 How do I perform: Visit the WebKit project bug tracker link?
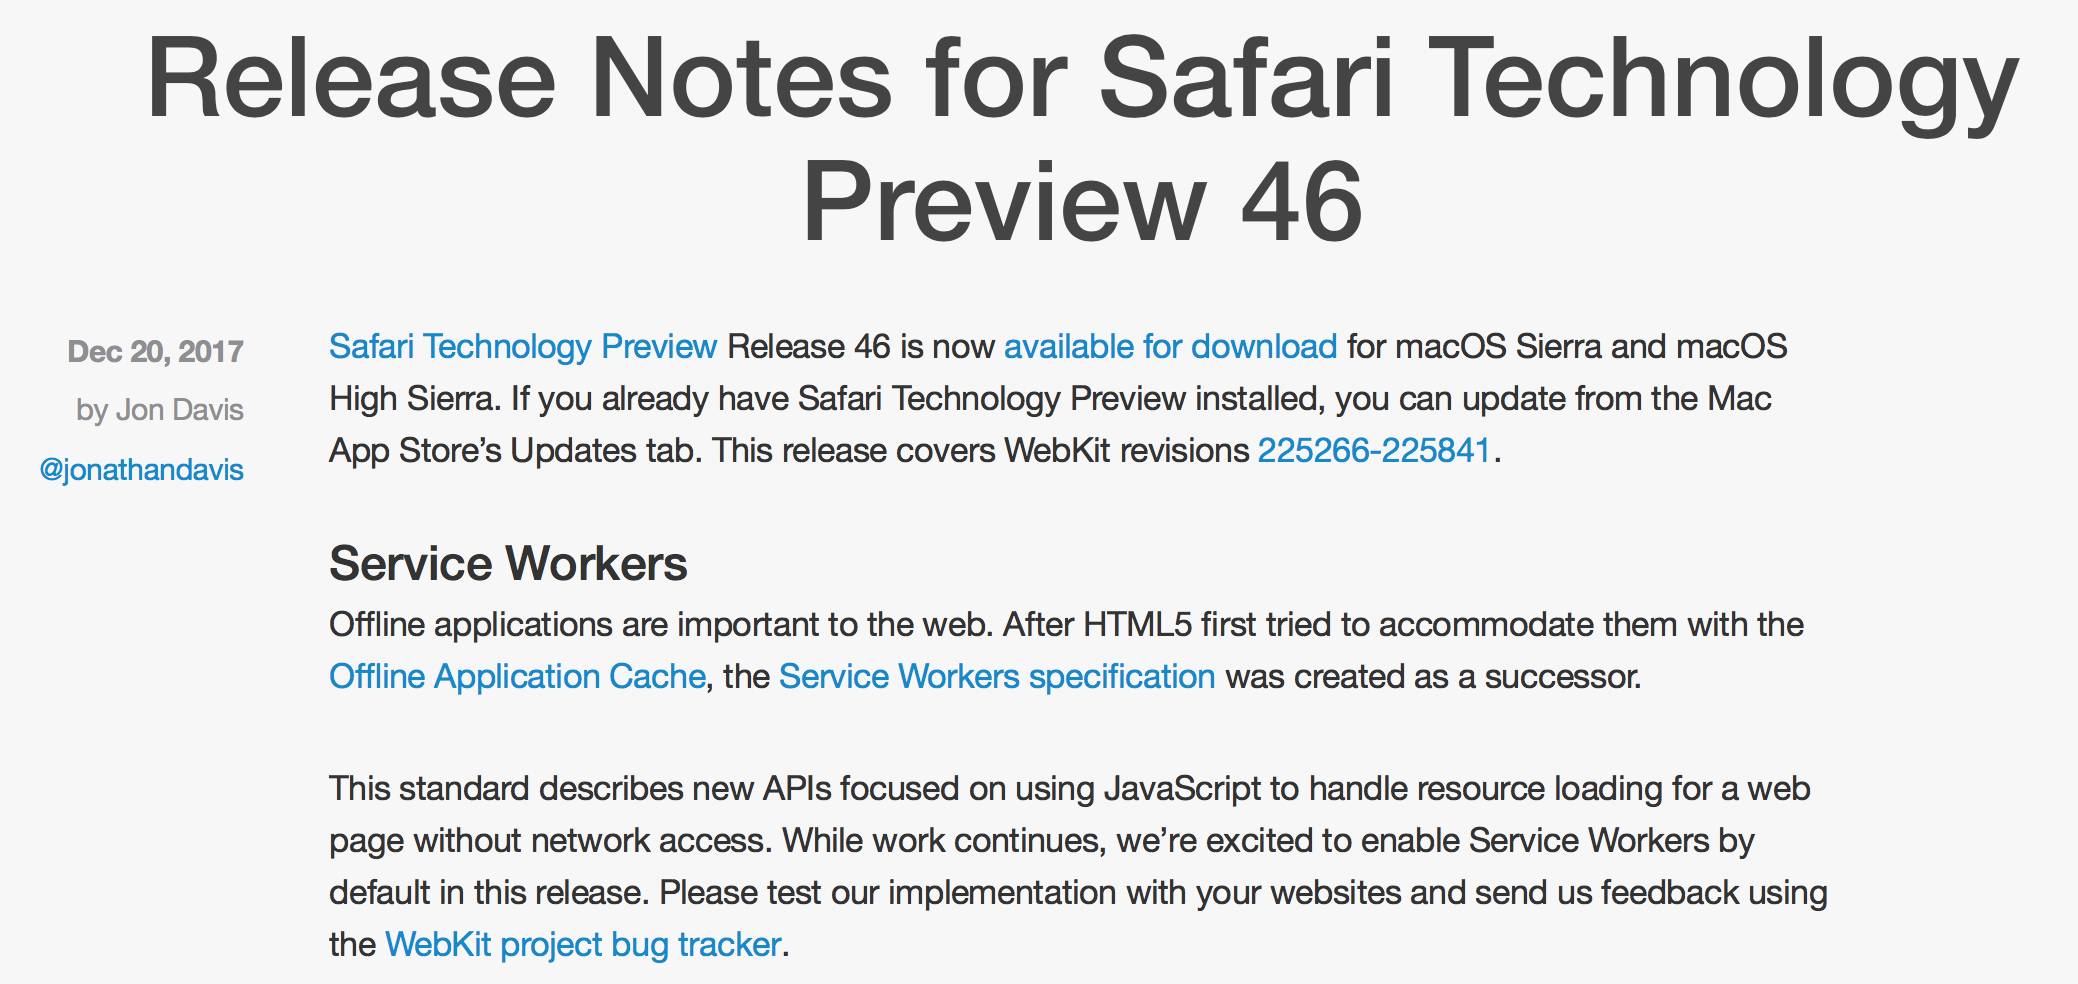coord(582,944)
